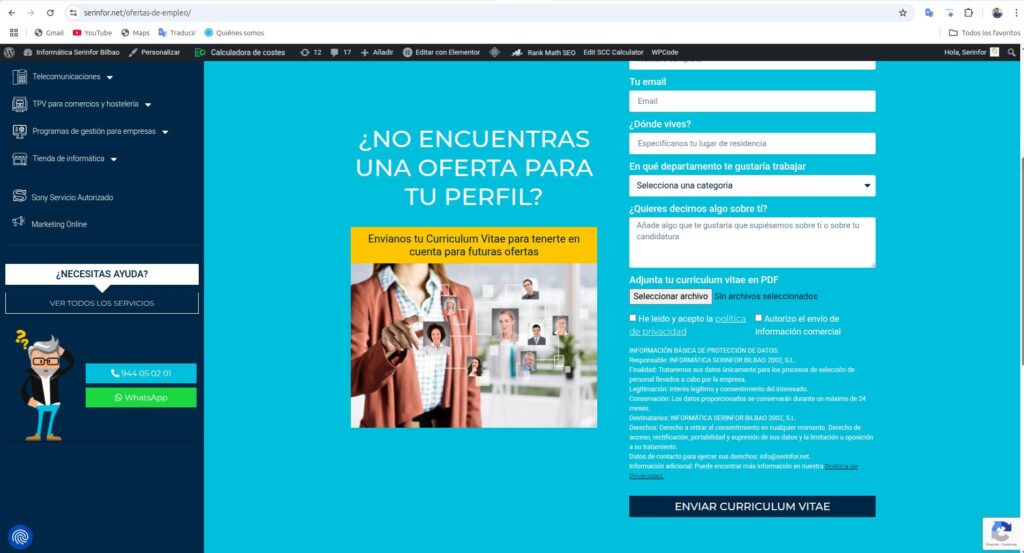Open the site info icon in address bar
This screenshot has width=1024, height=553.
(x=73, y=12)
